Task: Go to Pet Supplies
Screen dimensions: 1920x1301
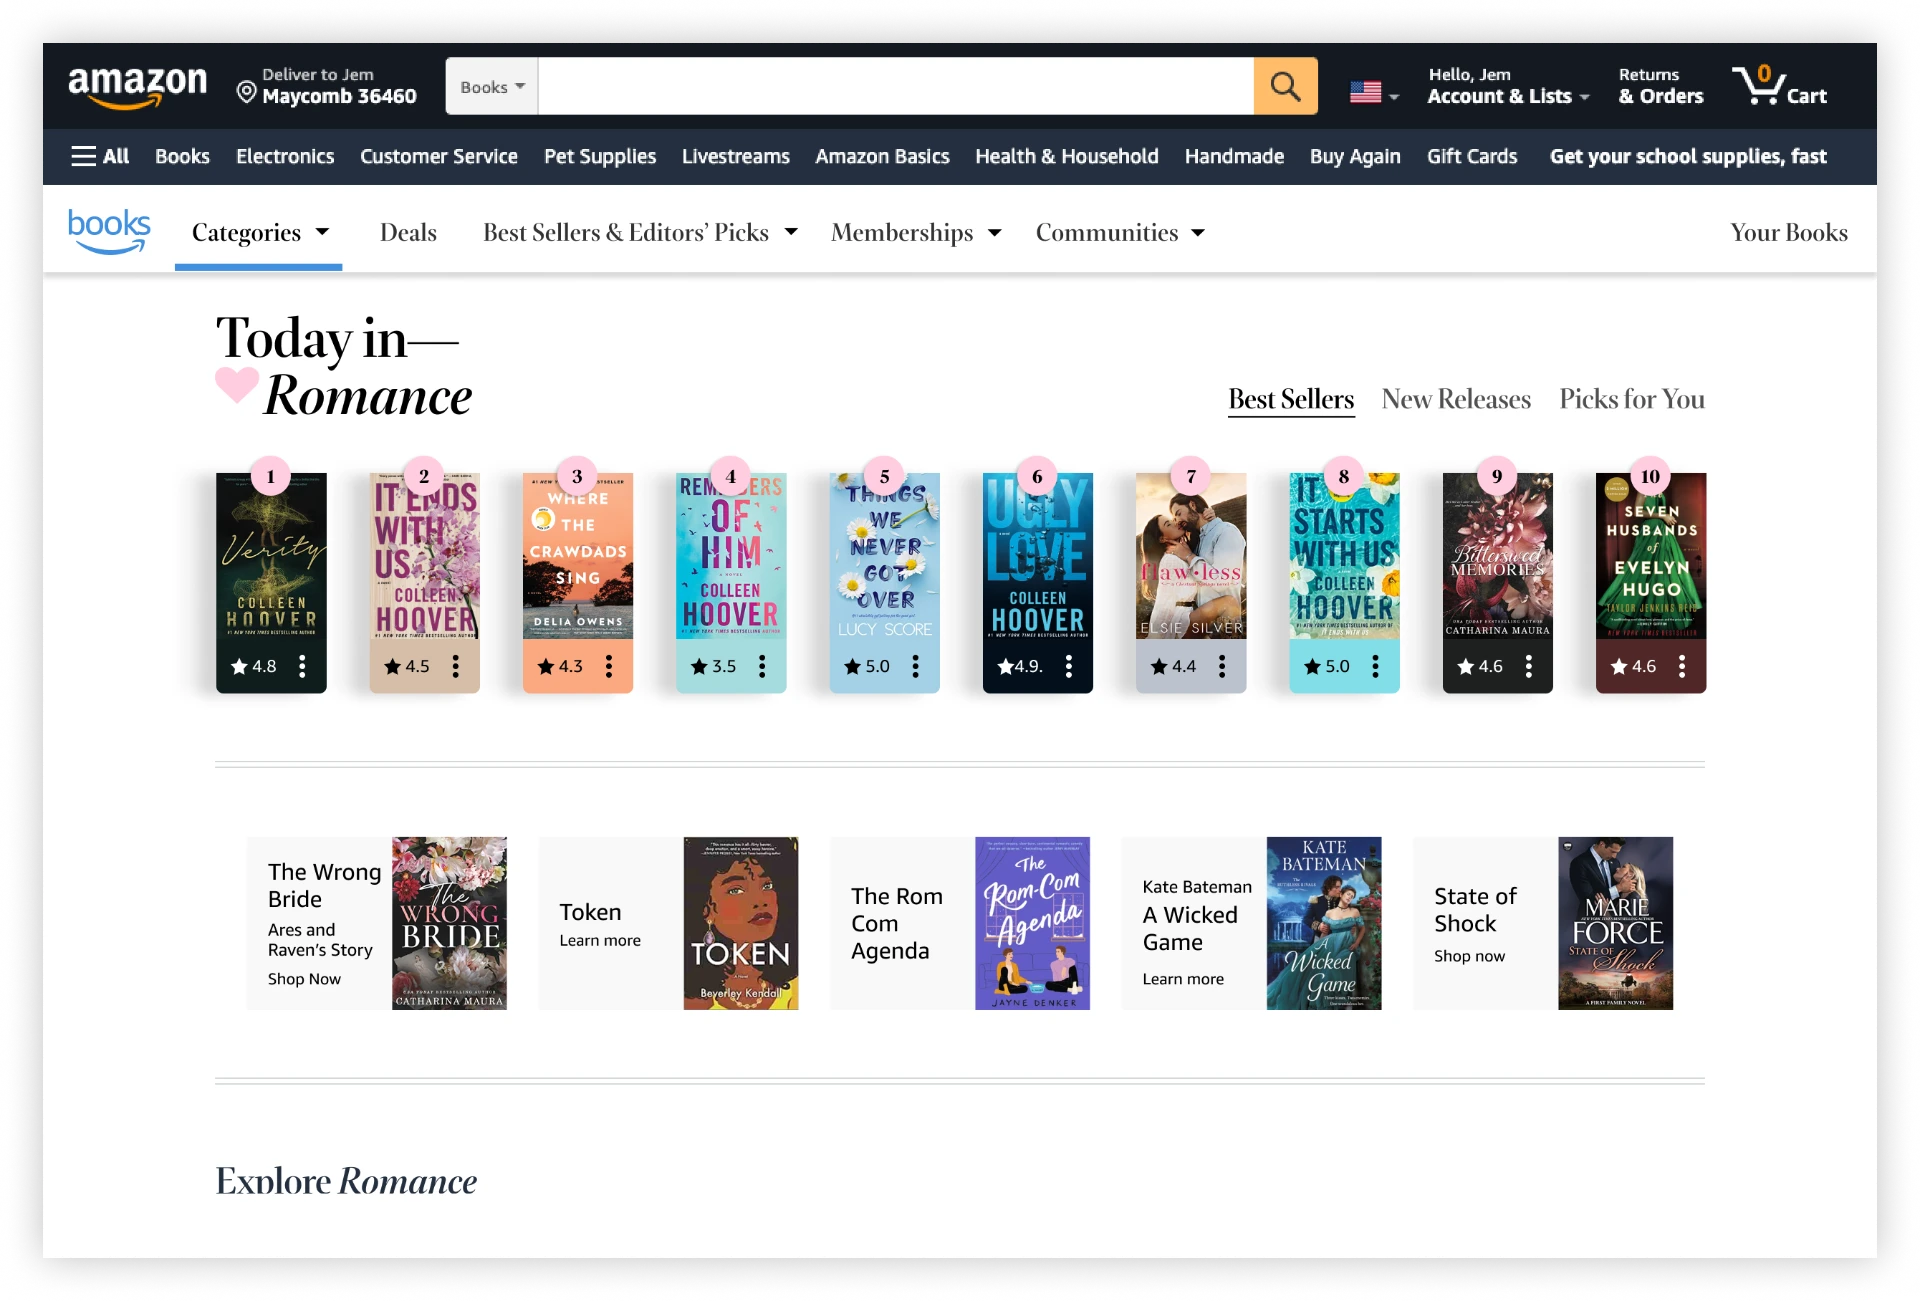Action: click(x=600, y=156)
